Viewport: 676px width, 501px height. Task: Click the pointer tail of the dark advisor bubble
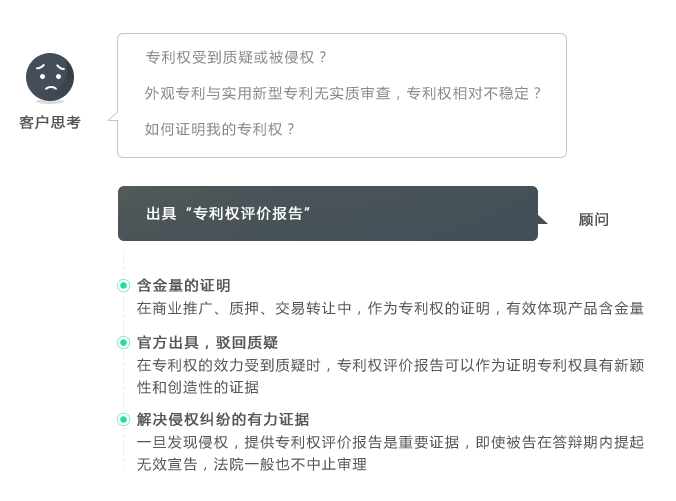[x=542, y=219]
